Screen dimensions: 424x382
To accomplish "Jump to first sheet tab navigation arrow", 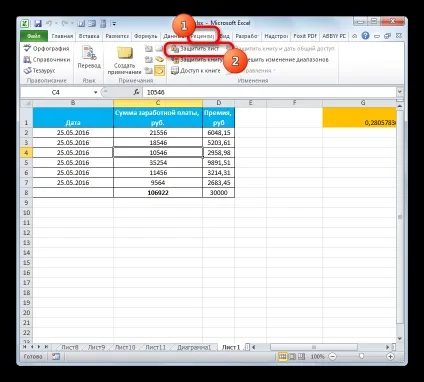I will (25, 347).
